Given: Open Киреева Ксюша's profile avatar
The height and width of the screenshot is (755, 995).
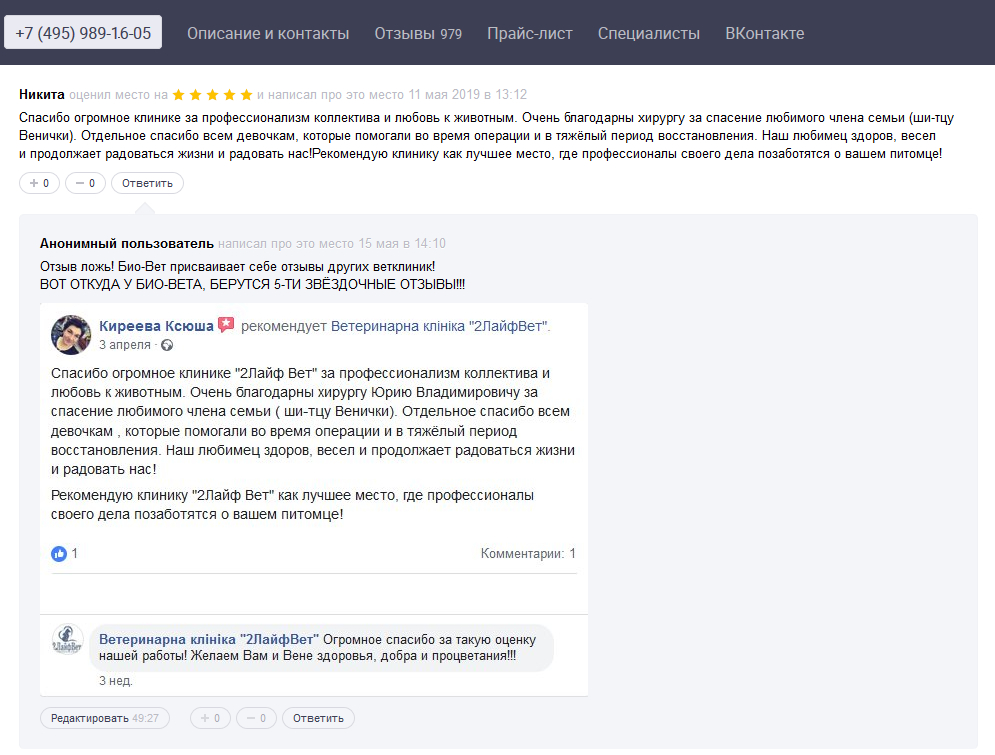Looking at the screenshot, I should tap(70, 334).
